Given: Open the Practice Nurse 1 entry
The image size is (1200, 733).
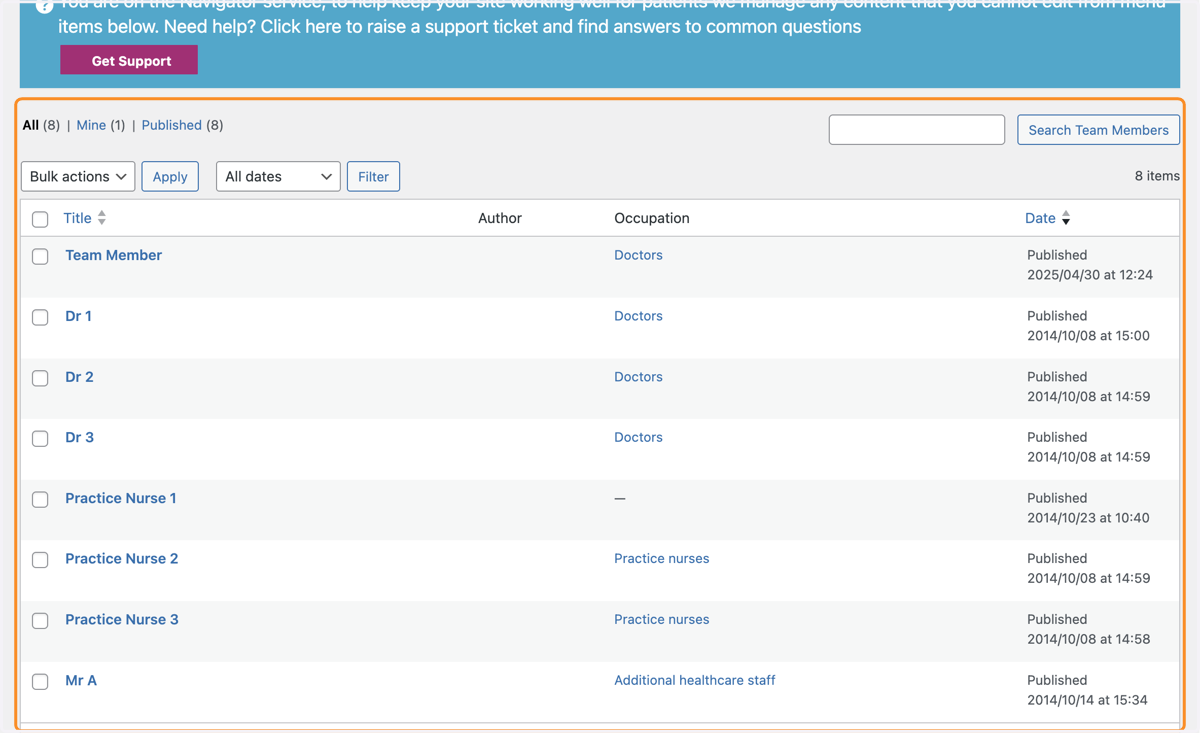Looking at the screenshot, I should tap(121, 498).
